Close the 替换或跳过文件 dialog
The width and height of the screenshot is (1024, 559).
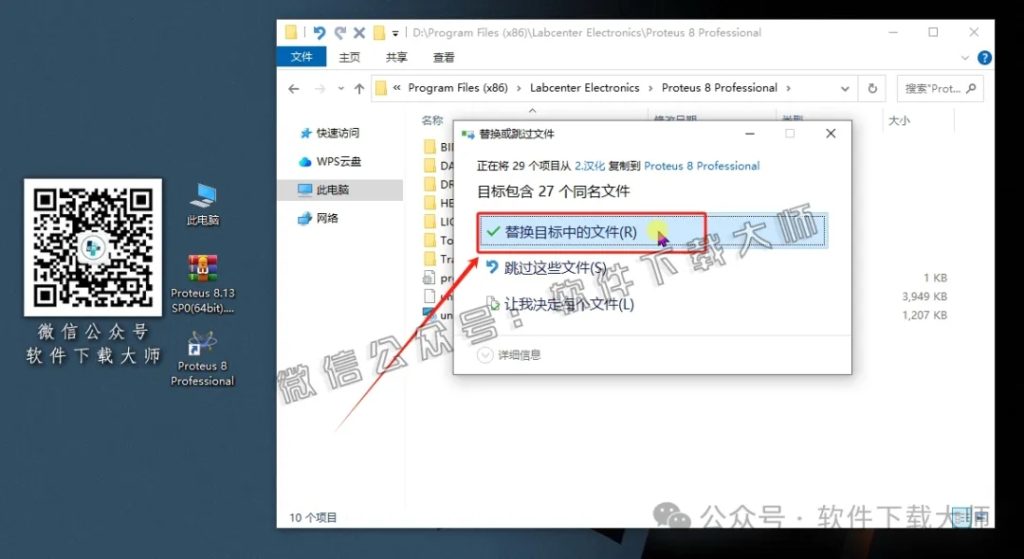point(831,133)
